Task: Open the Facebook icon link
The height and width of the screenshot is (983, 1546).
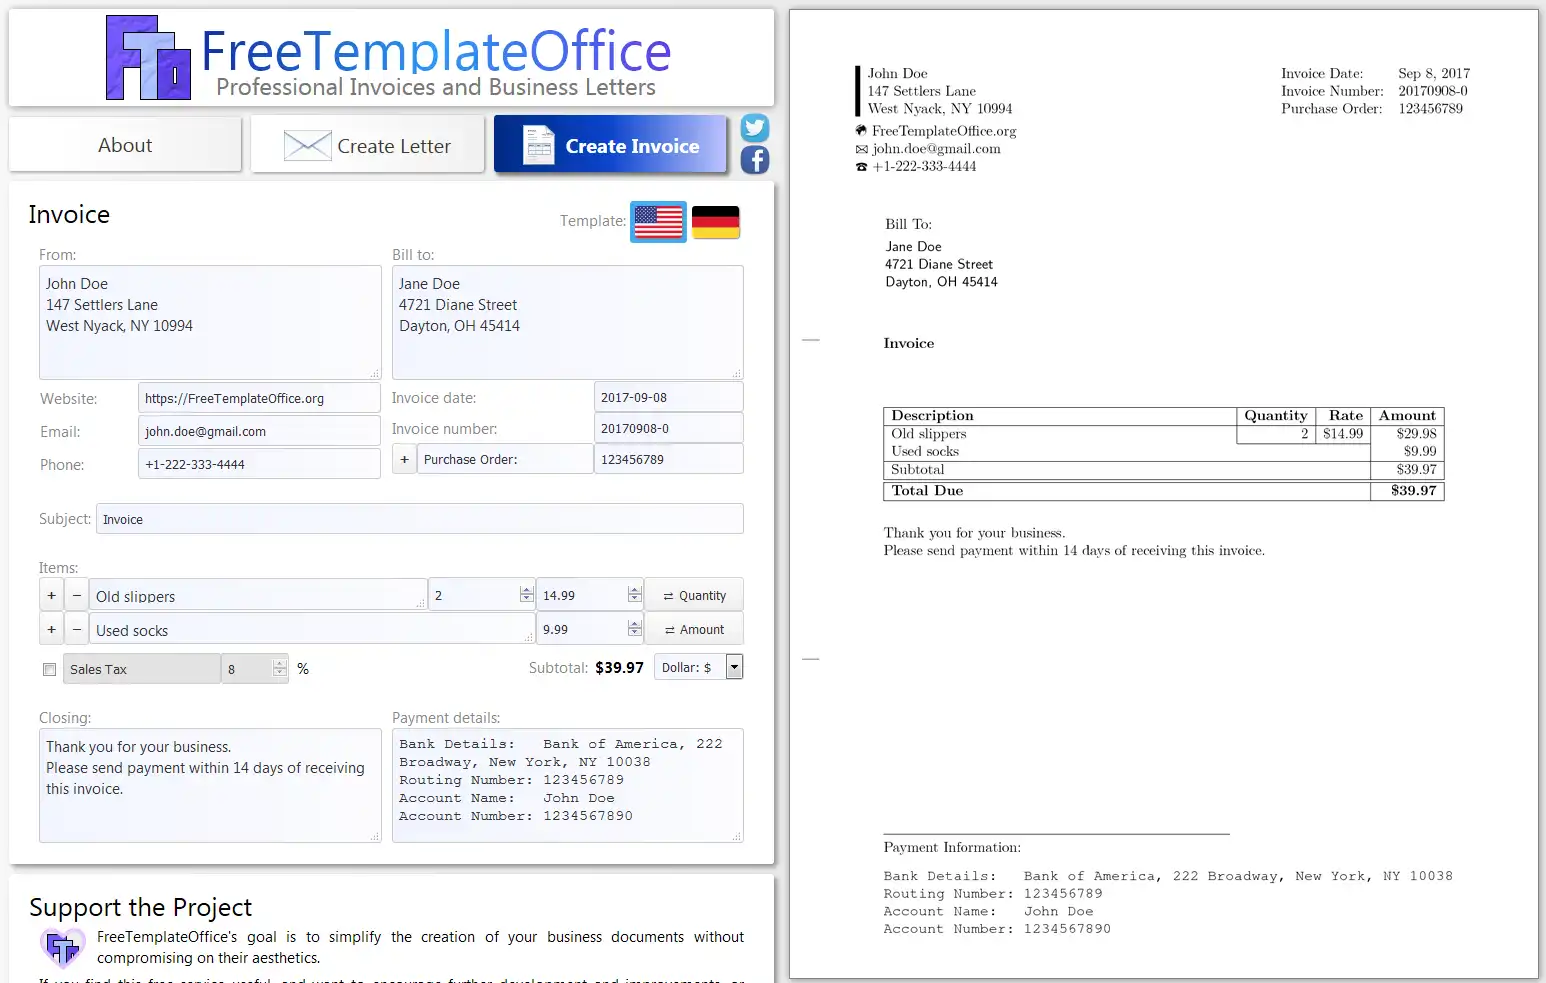Action: point(755,160)
